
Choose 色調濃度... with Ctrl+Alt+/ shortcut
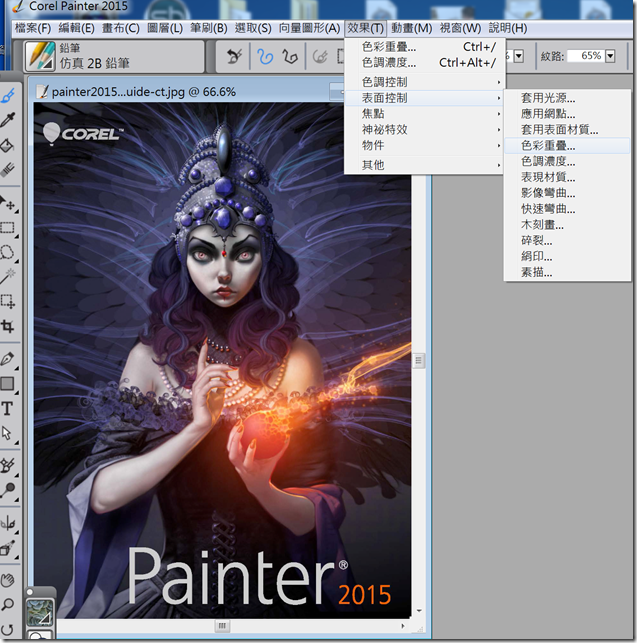tap(425, 63)
